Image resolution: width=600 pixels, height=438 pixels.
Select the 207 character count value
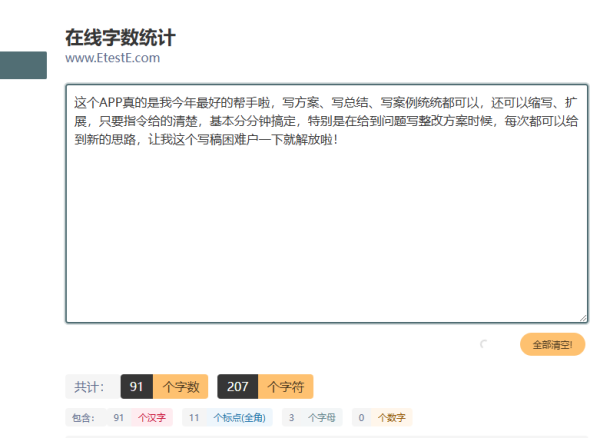coord(238,386)
